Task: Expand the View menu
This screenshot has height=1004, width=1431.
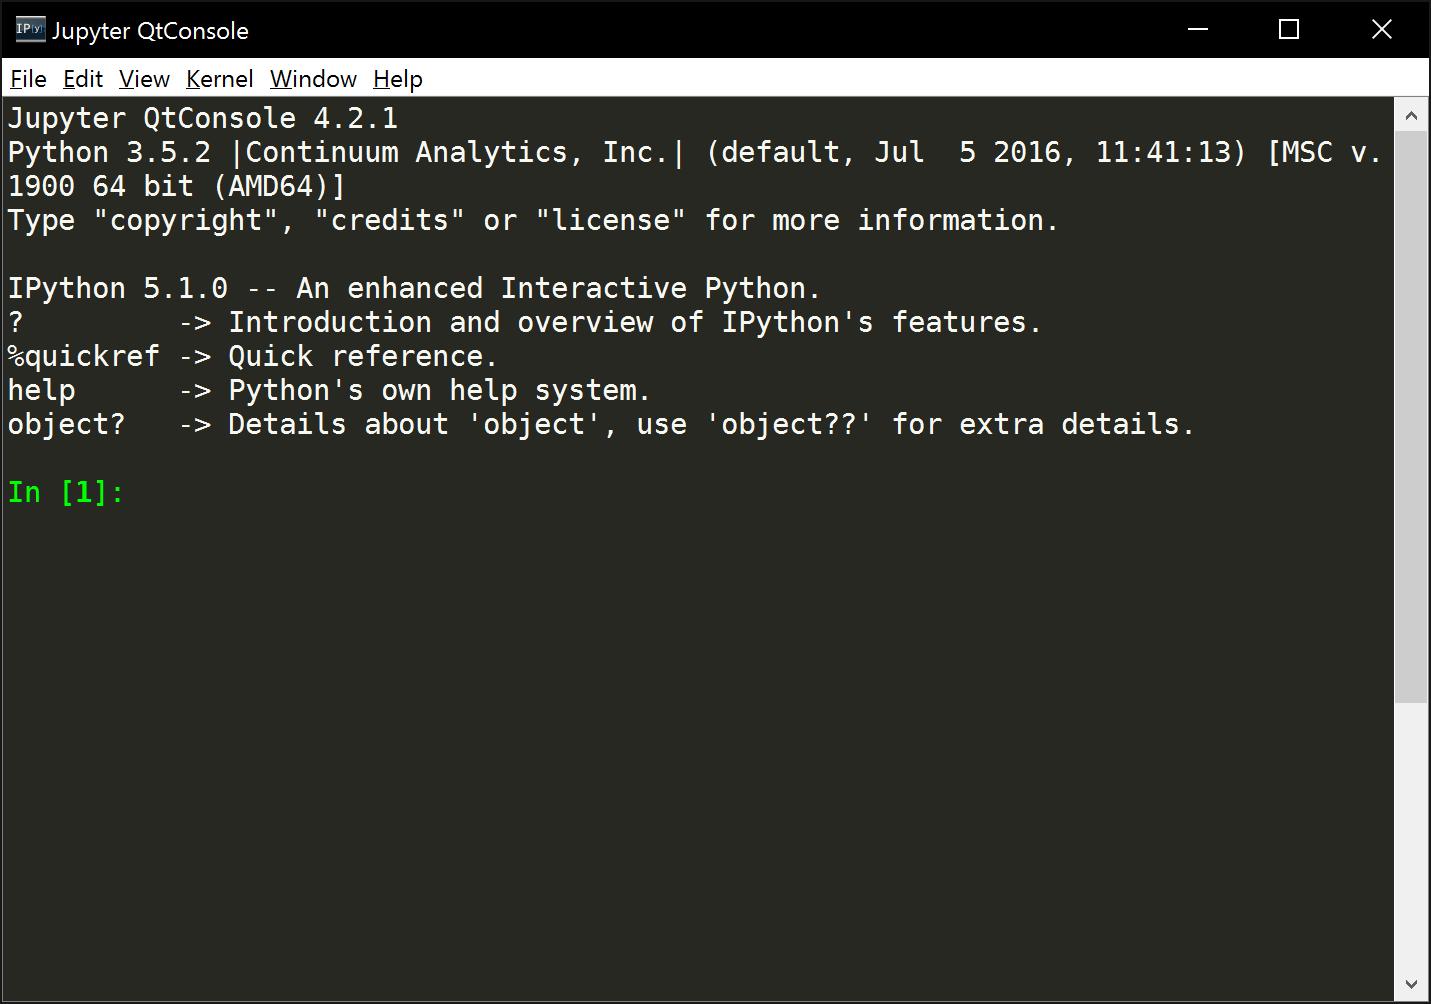Action: [144, 79]
